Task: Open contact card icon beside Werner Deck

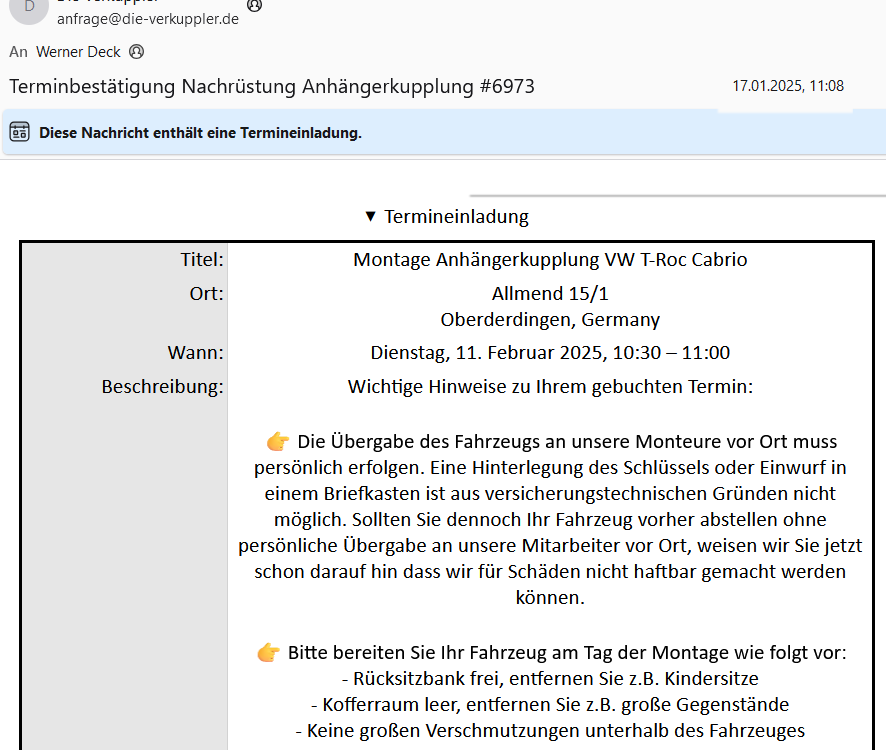Action: (x=137, y=52)
